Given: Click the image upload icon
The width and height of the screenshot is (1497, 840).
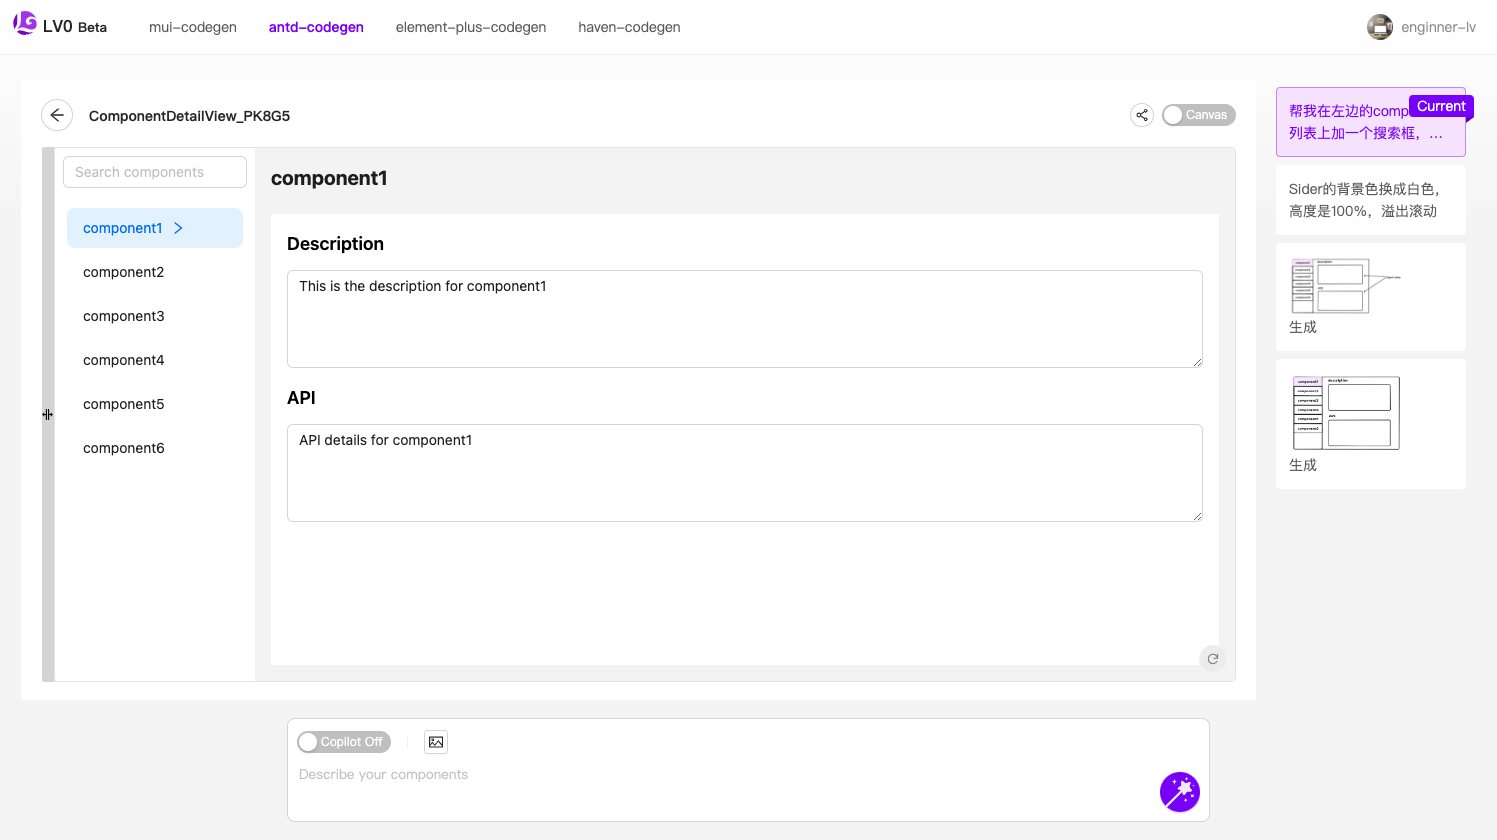Looking at the screenshot, I should 436,742.
